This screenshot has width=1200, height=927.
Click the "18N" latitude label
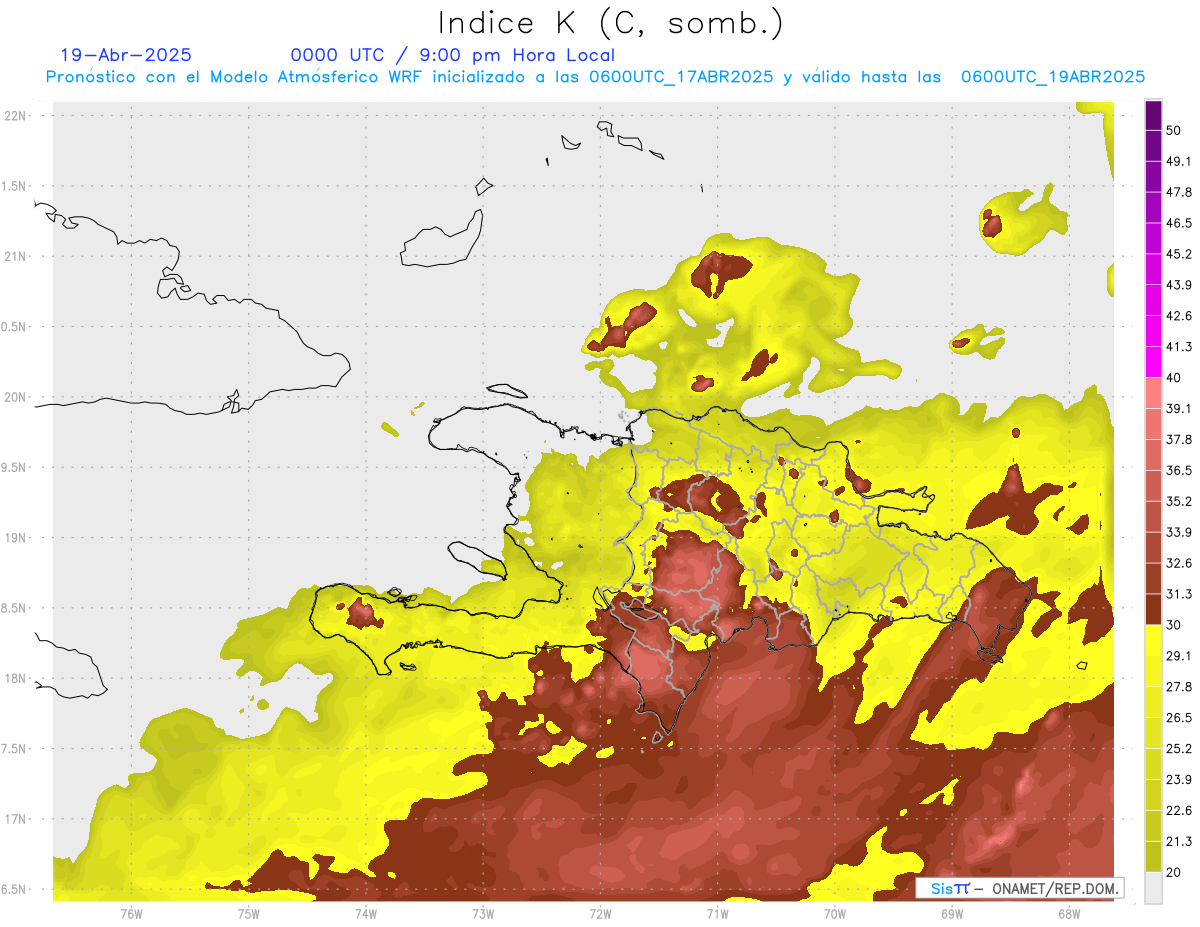pyautogui.click(x=15, y=679)
